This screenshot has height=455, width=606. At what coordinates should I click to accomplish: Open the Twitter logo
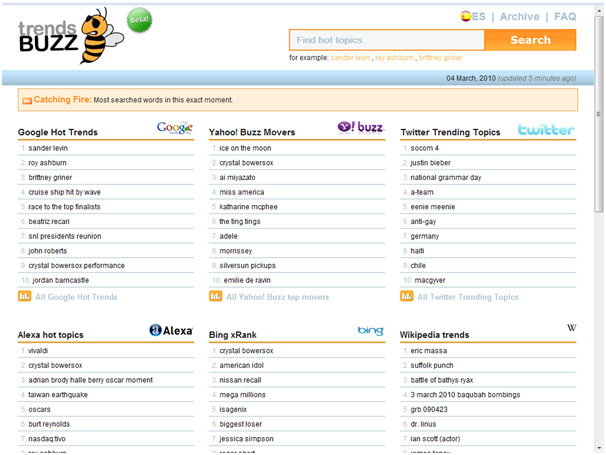(546, 130)
